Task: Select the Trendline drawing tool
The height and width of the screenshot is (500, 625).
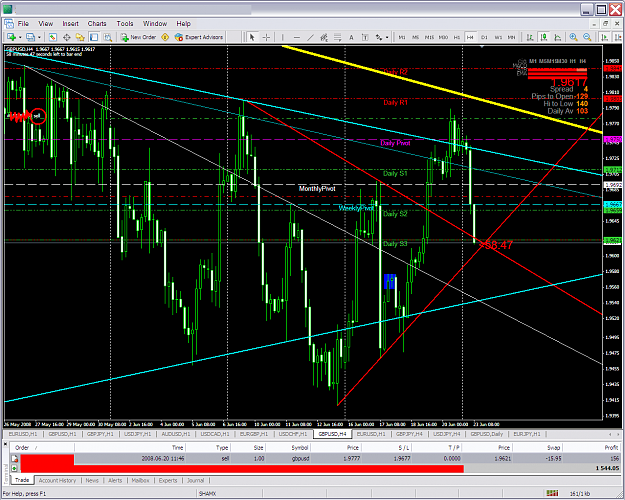Action: click(x=311, y=37)
